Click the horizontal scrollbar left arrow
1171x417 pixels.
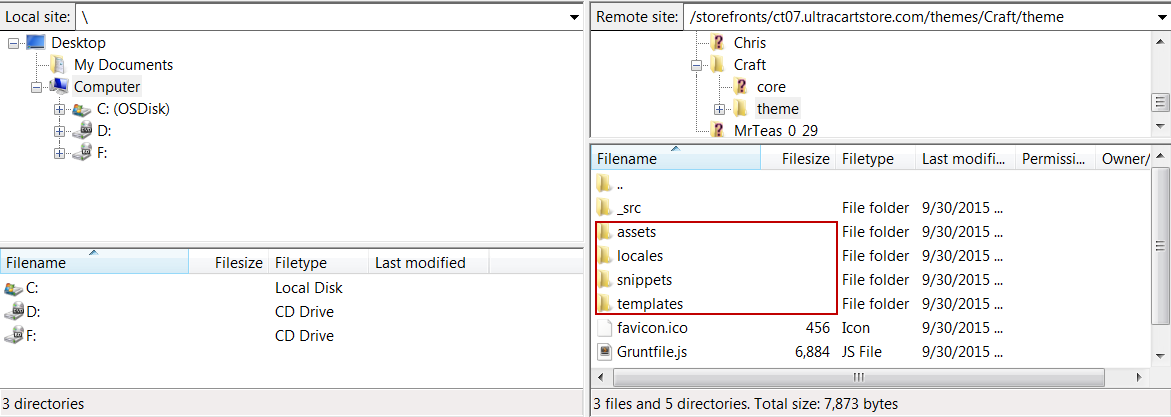[600, 377]
